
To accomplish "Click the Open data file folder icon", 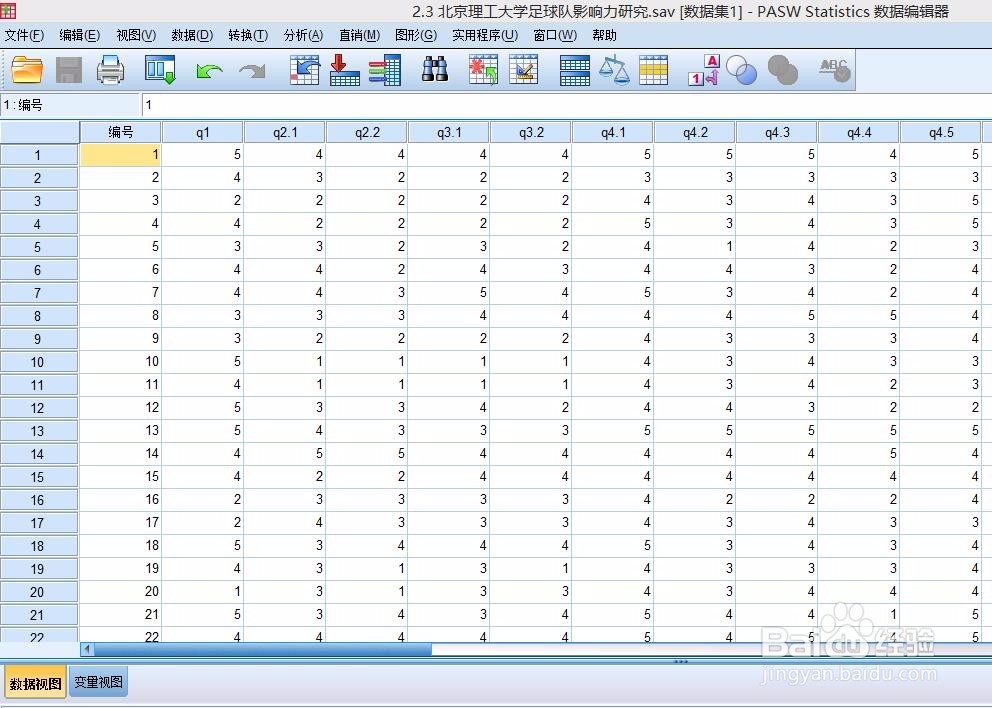I will (x=27, y=70).
